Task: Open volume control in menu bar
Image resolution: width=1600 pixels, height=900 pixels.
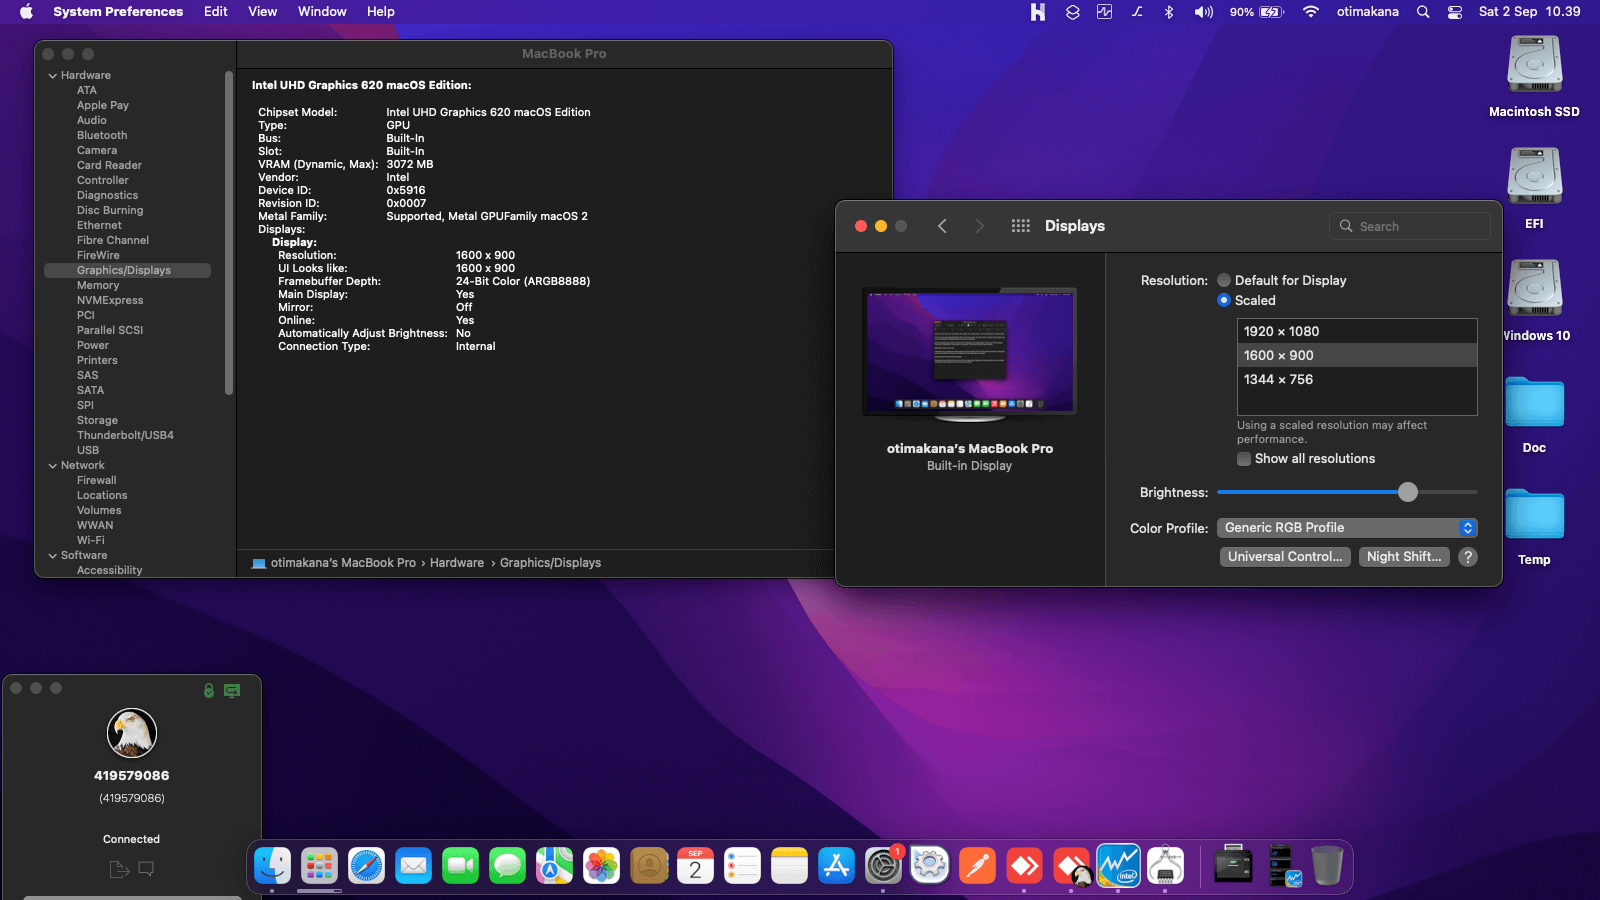Action: click(1203, 12)
